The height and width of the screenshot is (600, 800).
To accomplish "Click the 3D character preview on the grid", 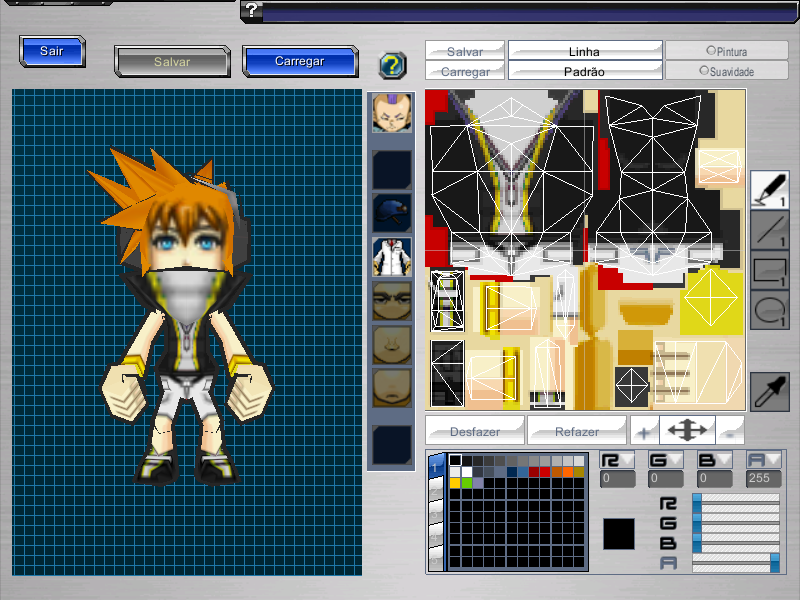I will (x=187, y=317).
